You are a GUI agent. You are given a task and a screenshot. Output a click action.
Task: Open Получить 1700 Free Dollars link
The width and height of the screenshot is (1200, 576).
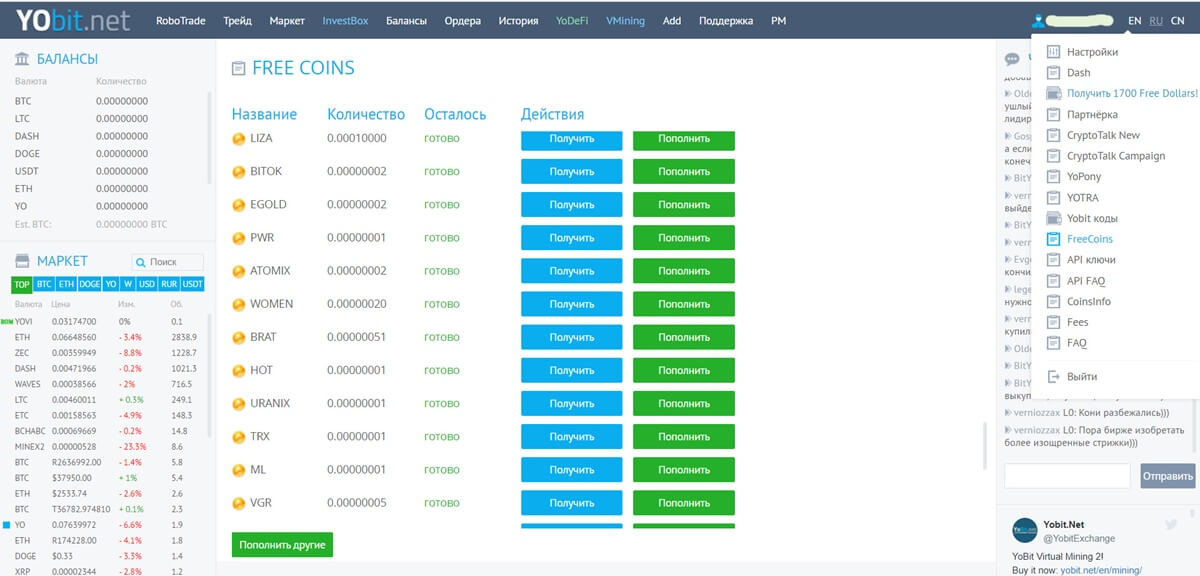1132,93
